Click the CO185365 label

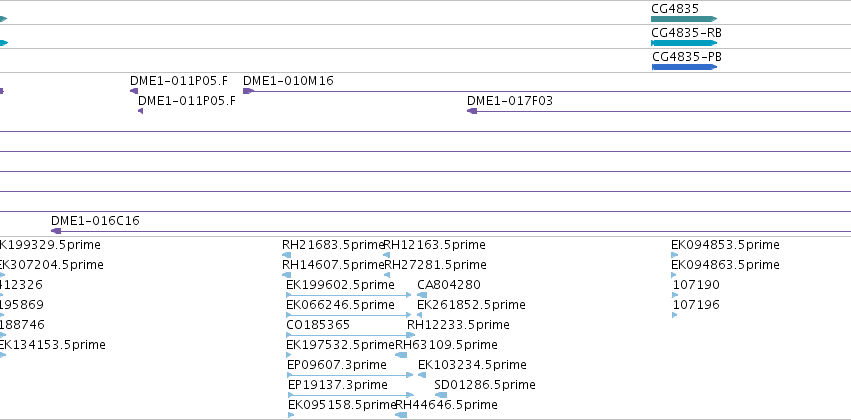tap(318, 325)
